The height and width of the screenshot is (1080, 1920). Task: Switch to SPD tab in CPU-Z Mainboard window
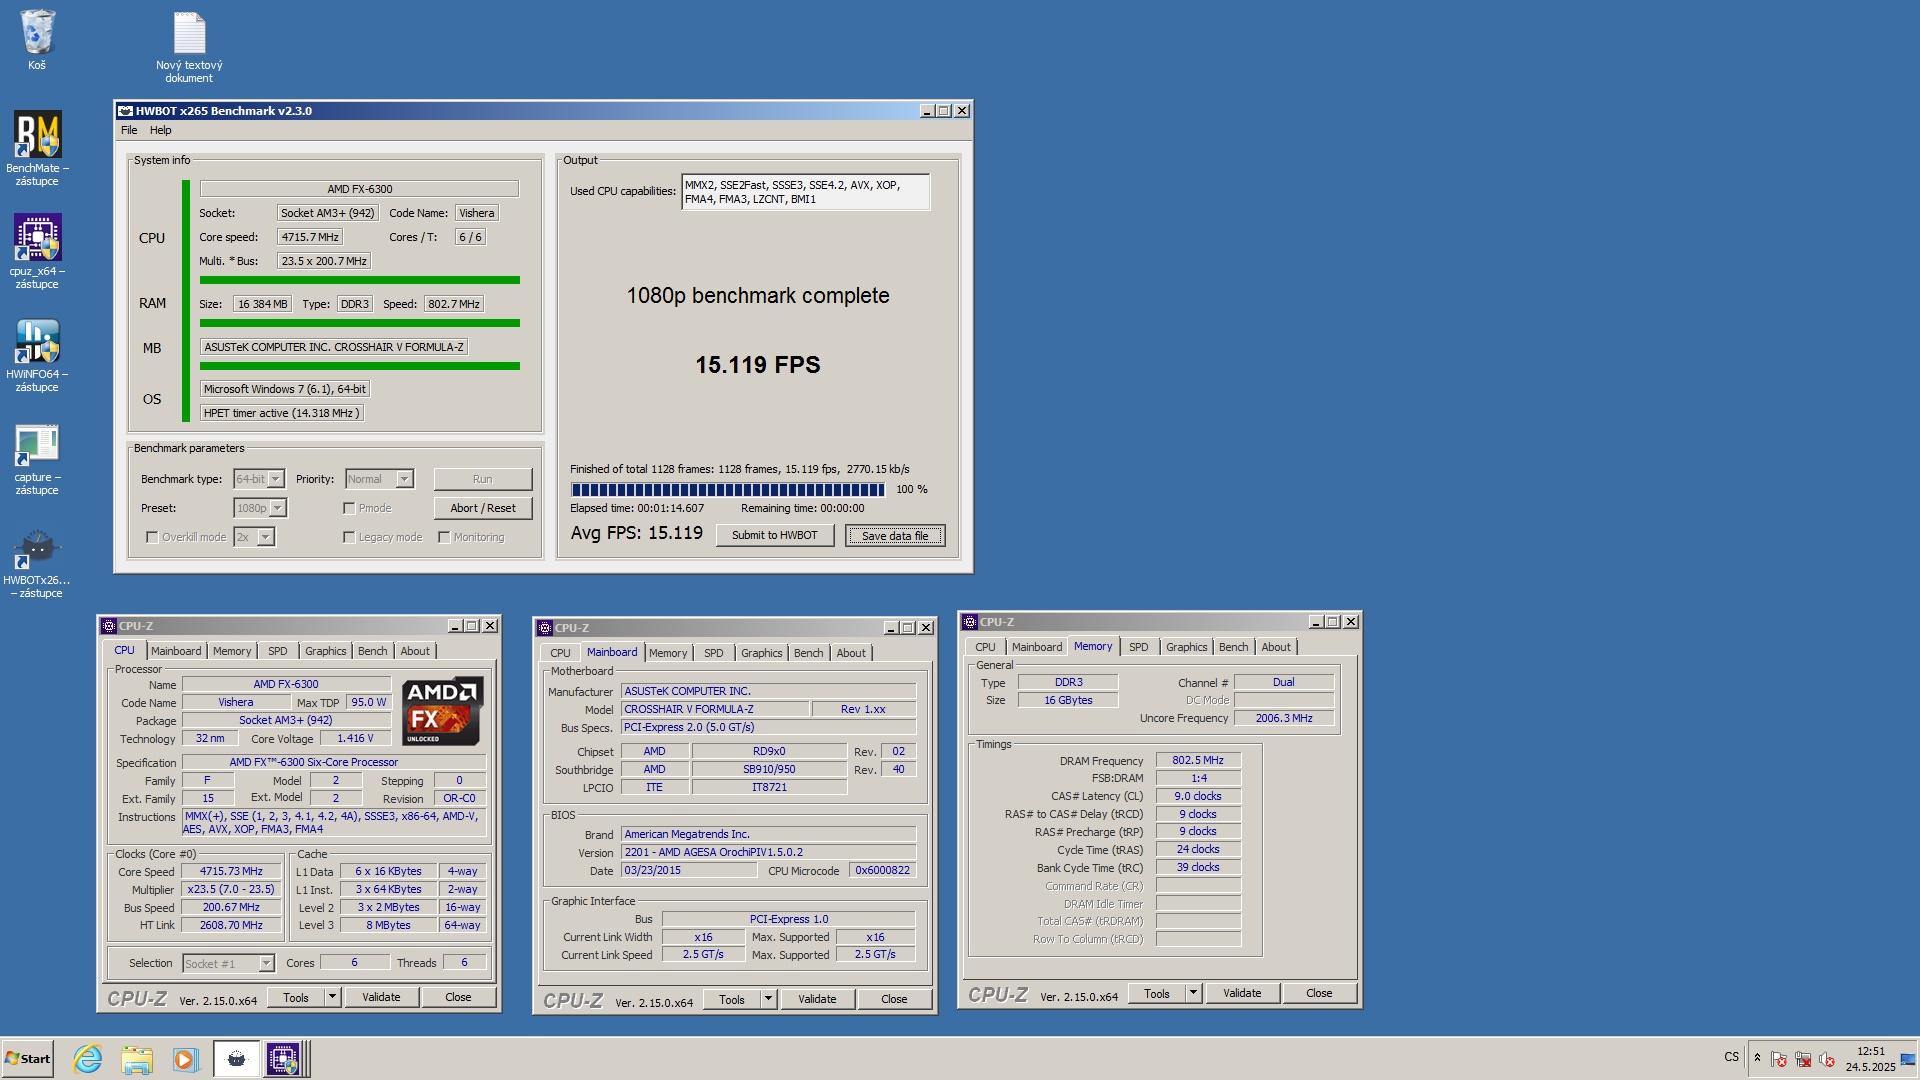(x=713, y=653)
